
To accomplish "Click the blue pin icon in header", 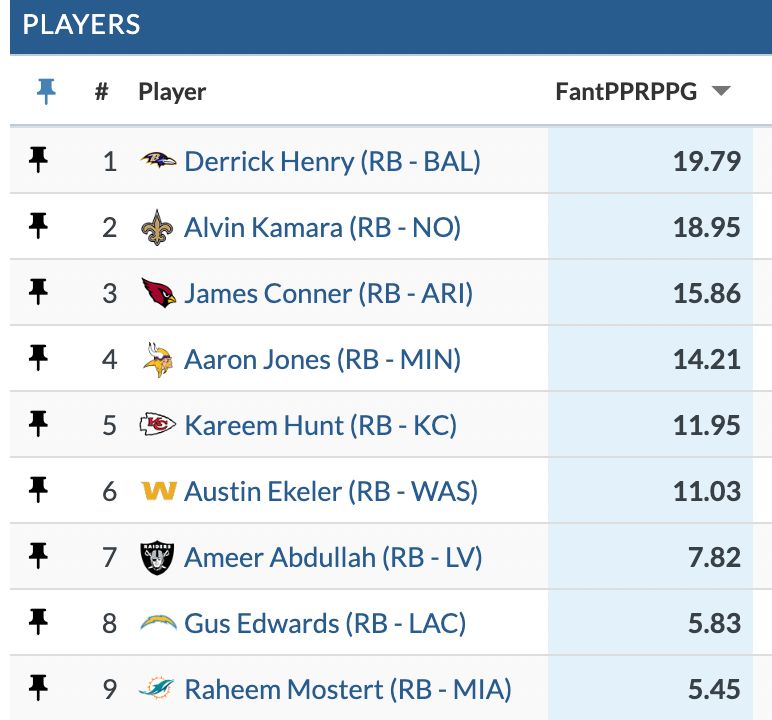I will [46, 92].
